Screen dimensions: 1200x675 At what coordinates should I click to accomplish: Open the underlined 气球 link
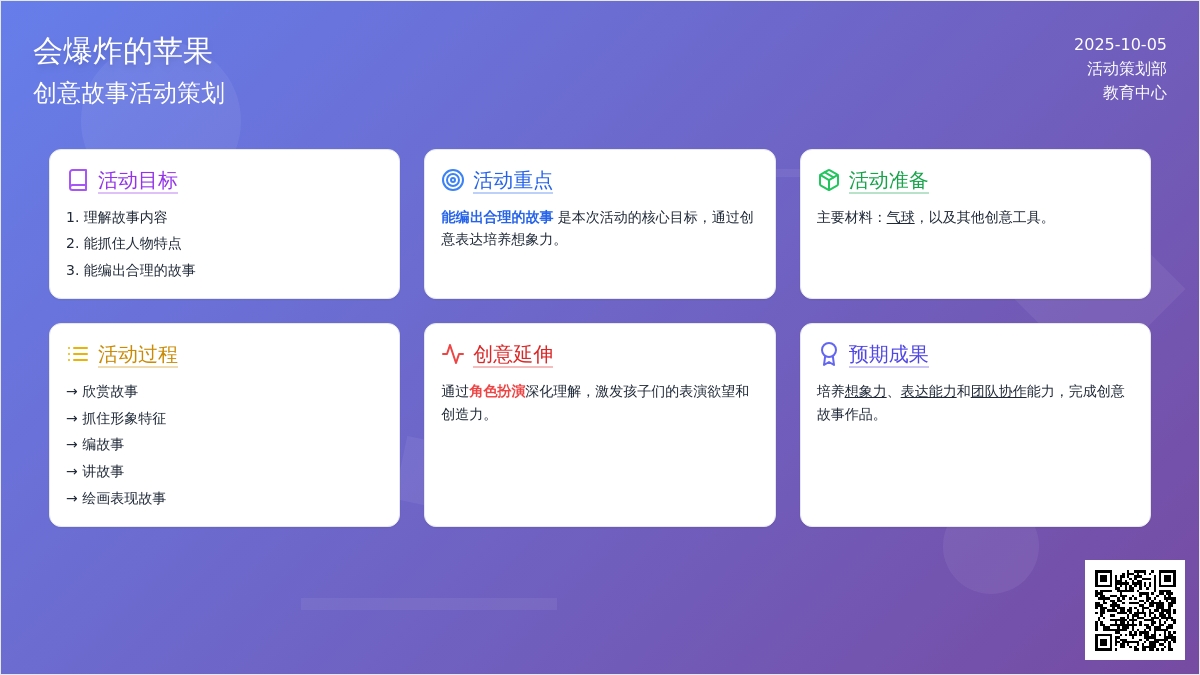(x=900, y=217)
